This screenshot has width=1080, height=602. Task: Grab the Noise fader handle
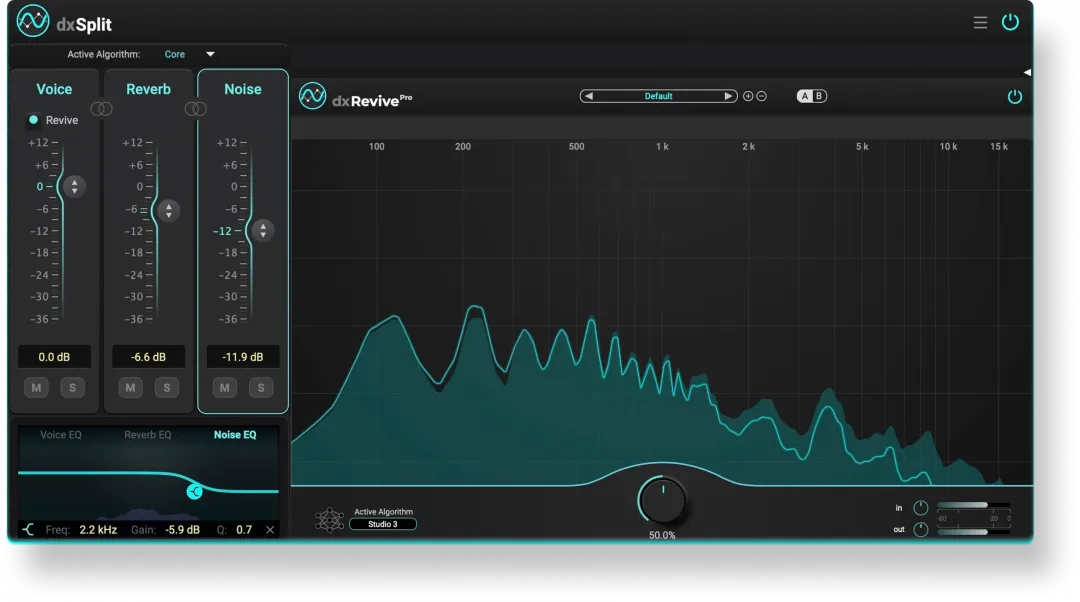pos(262,231)
